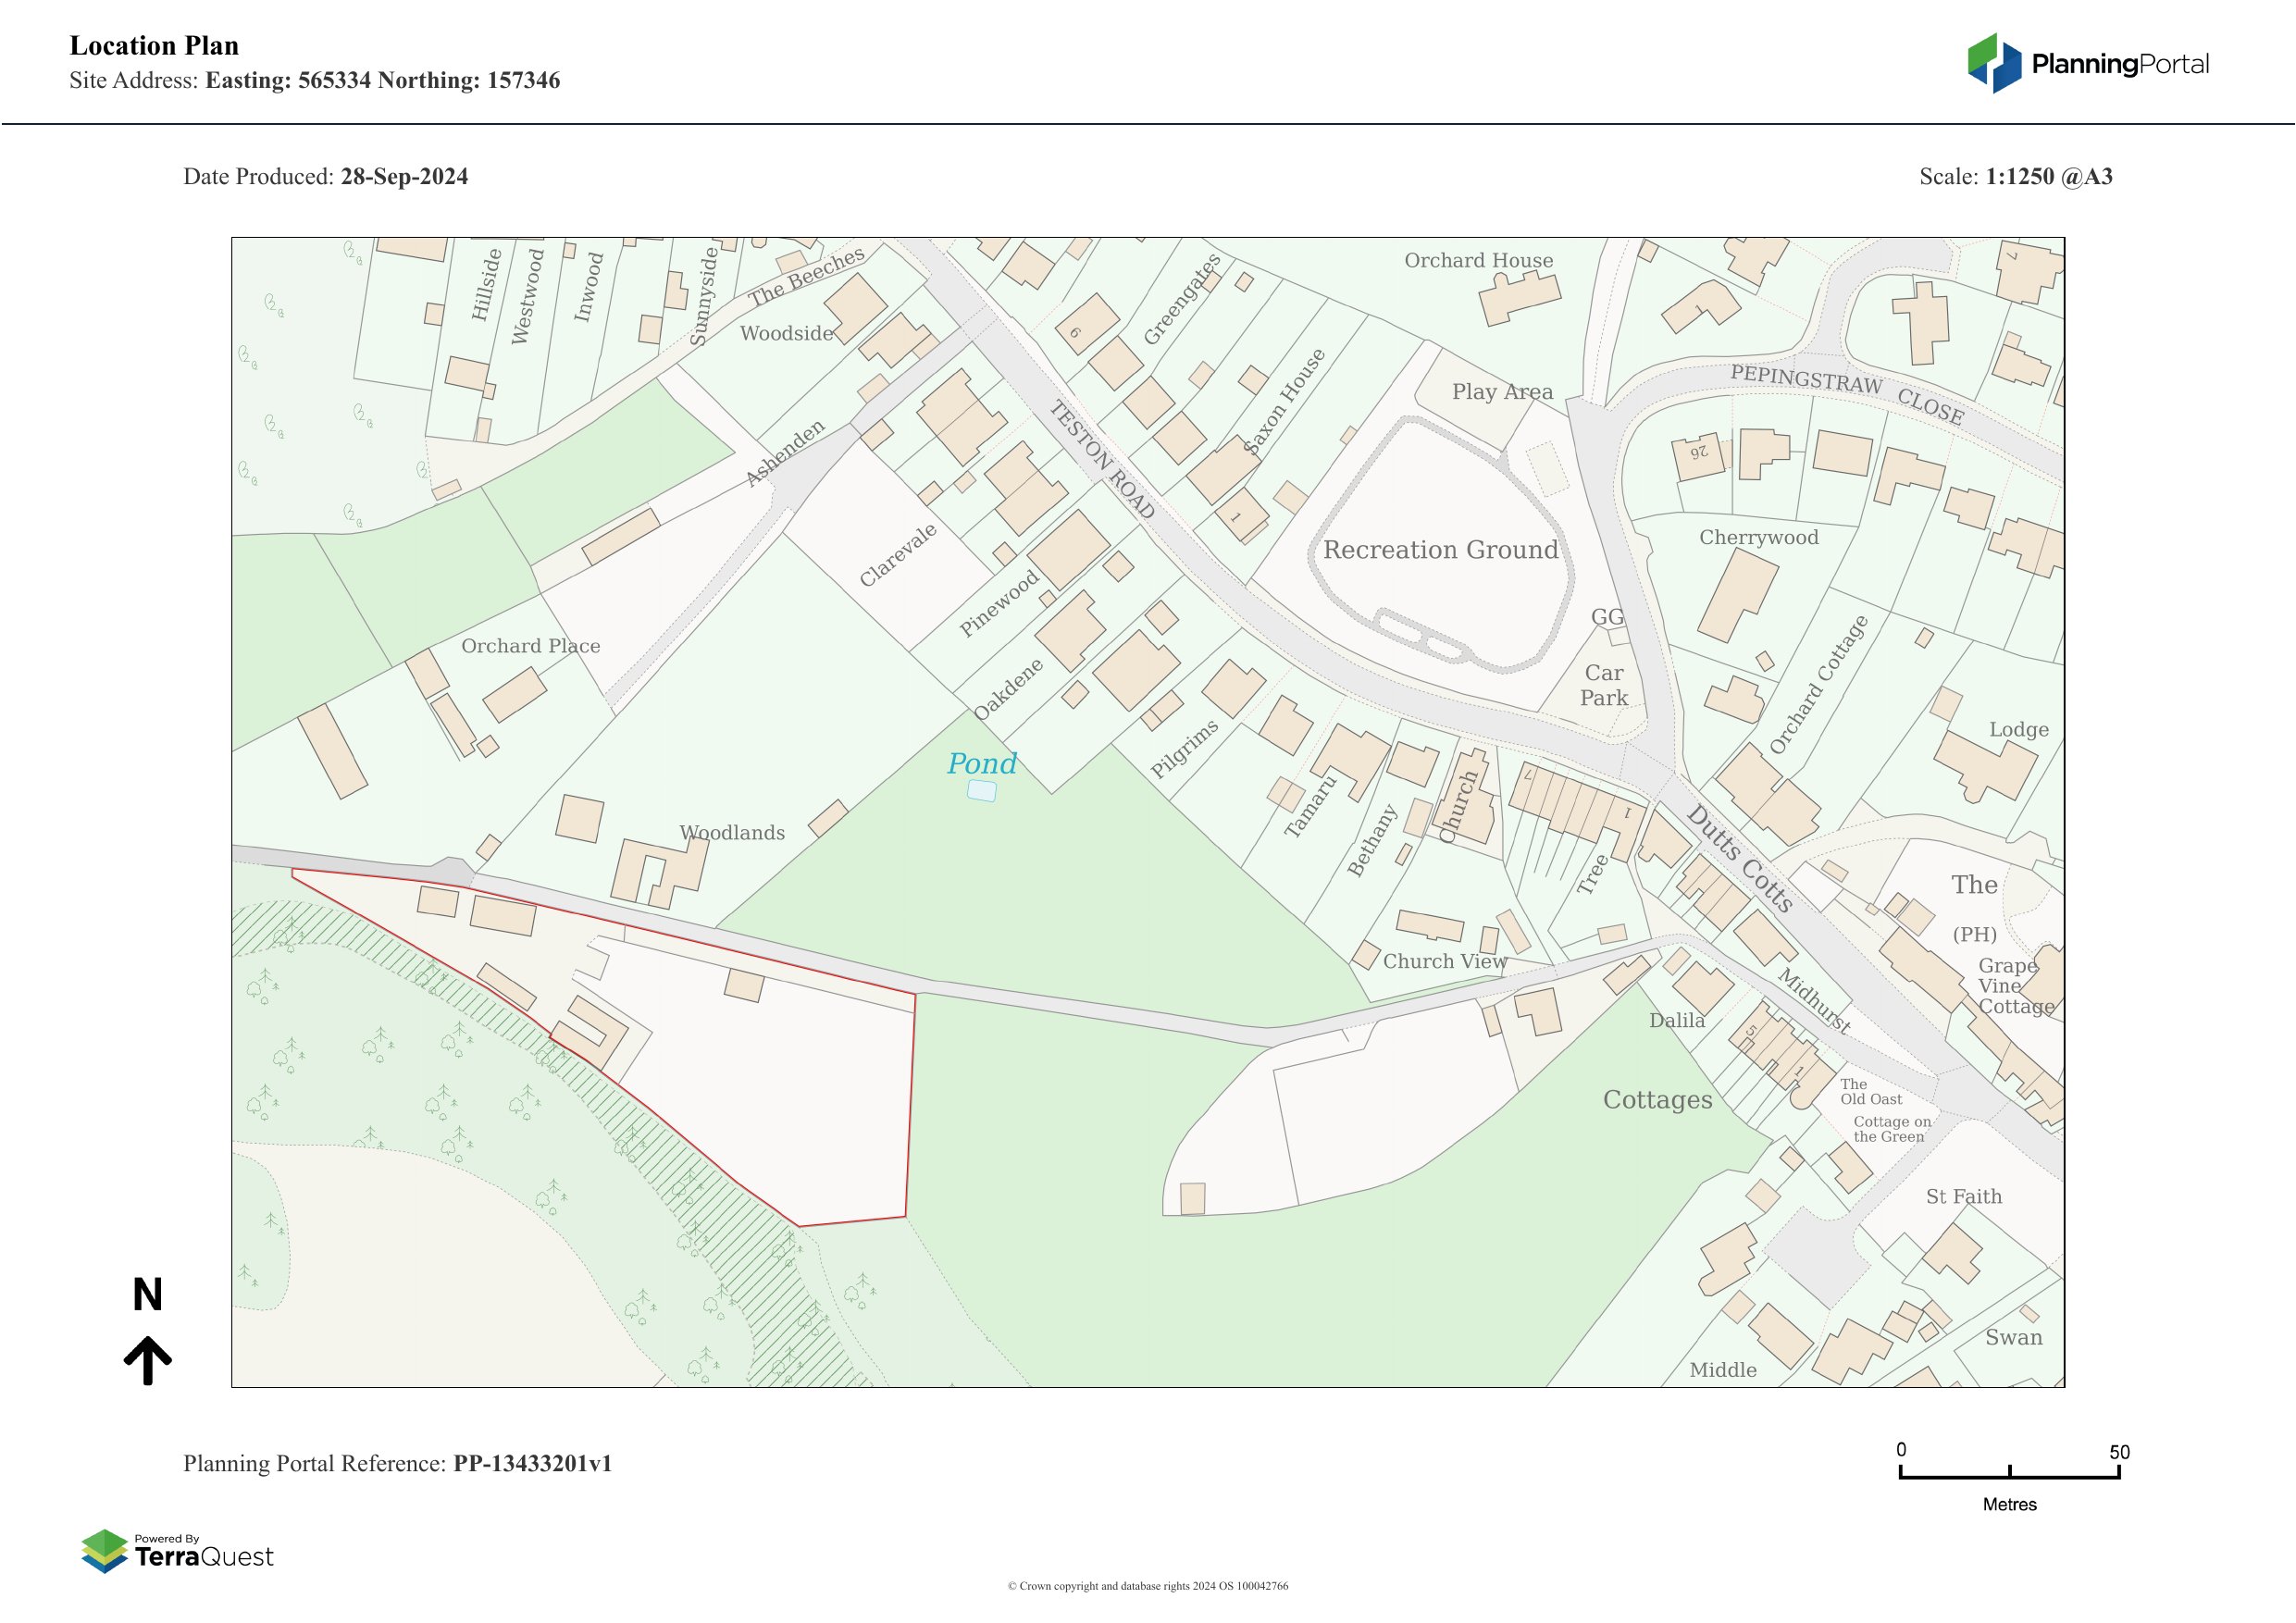Click the TerraQuest layered logo icon

[104, 1550]
